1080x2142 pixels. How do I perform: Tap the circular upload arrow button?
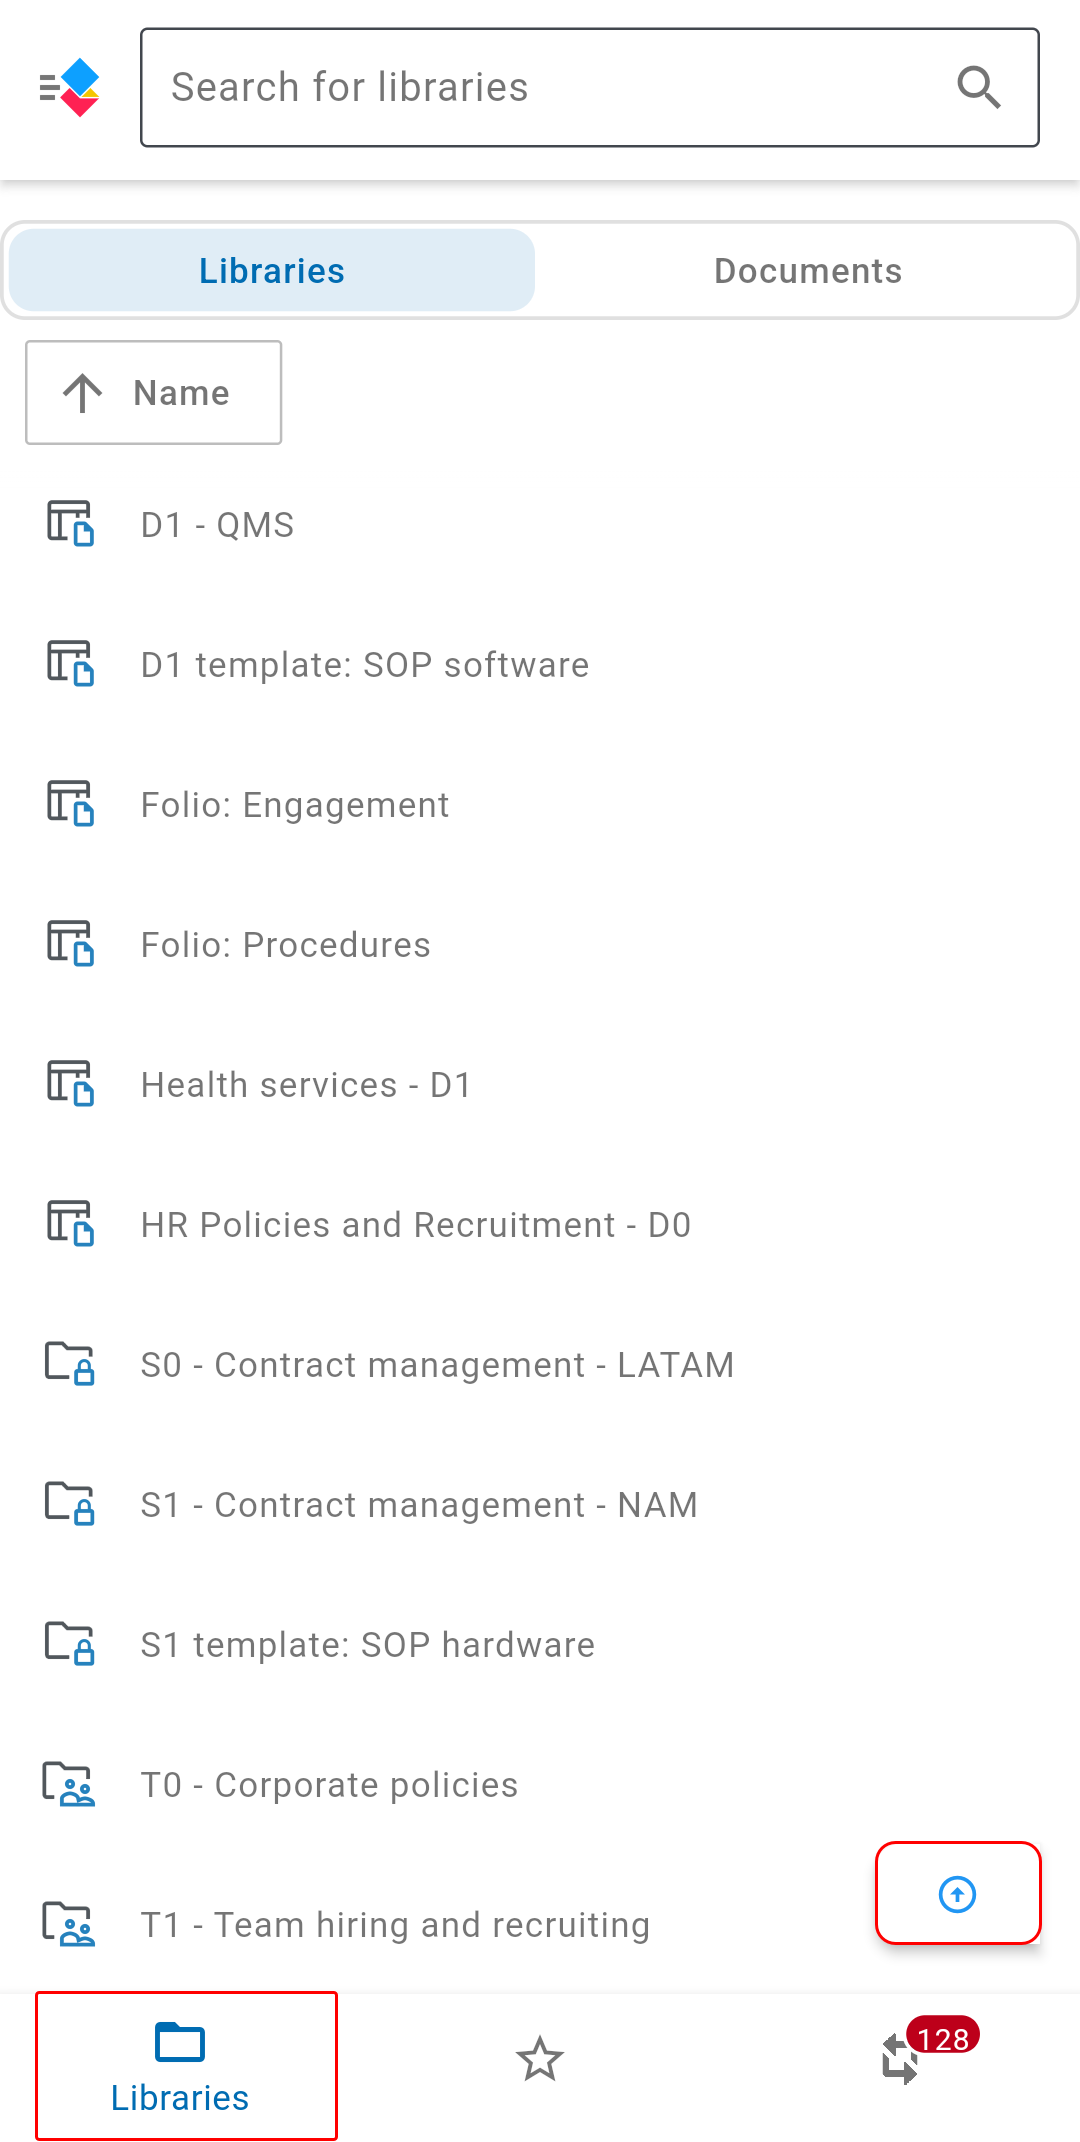(x=958, y=1893)
